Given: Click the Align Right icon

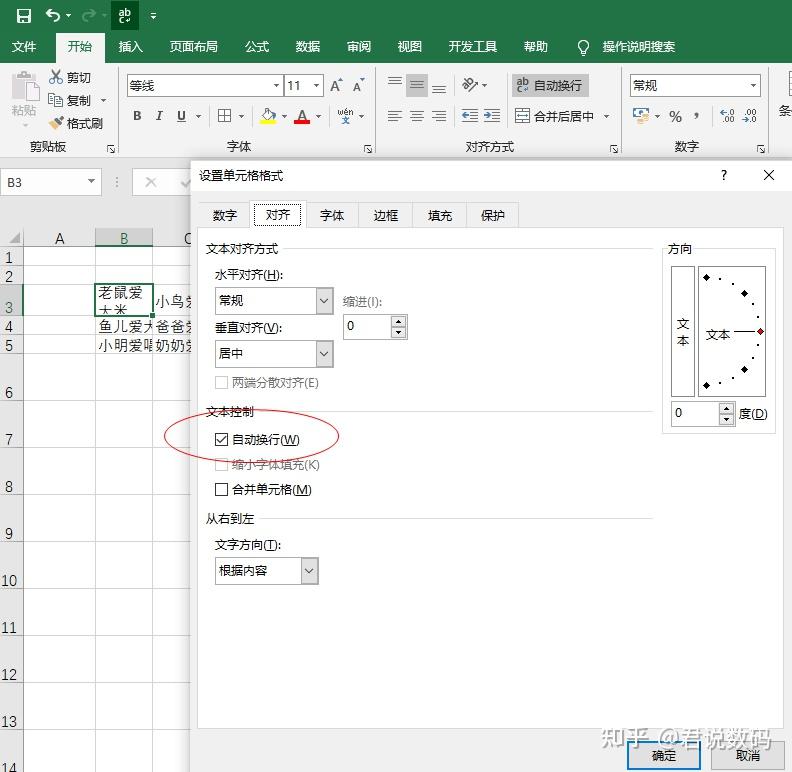Looking at the screenshot, I should coord(439,116).
